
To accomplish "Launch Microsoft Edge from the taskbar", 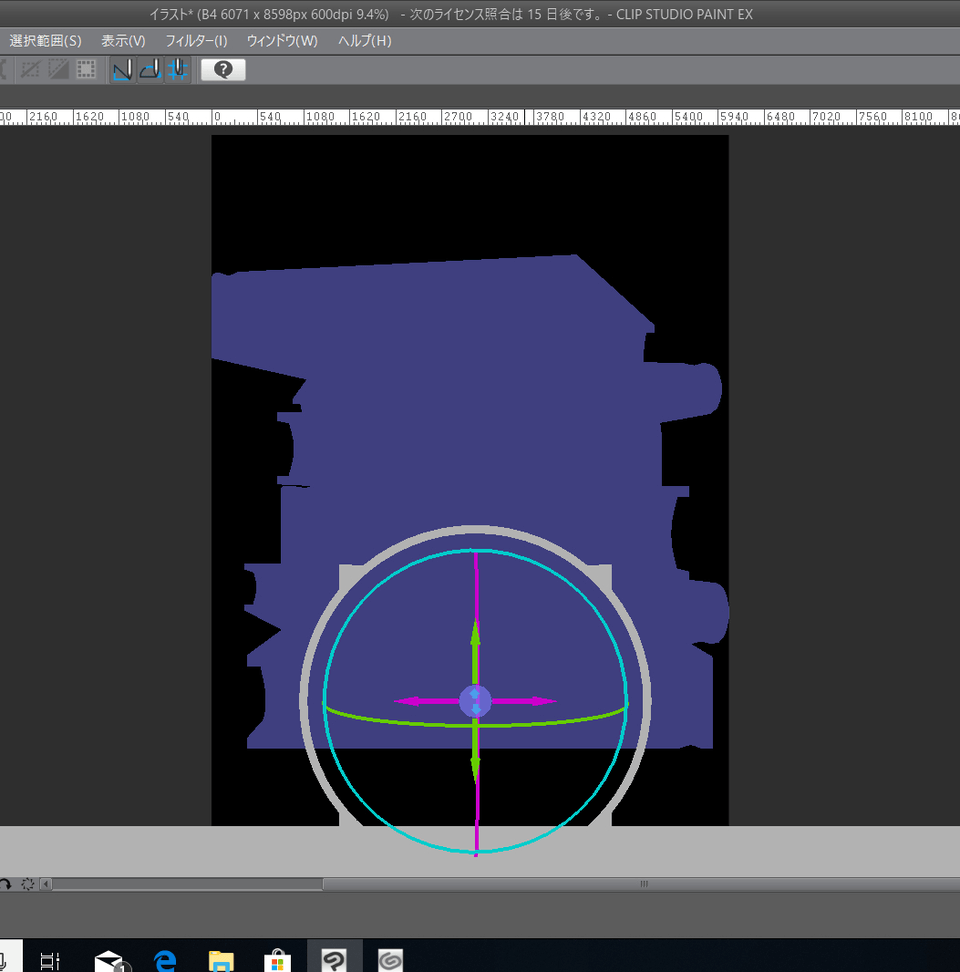I will [x=165, y=960].
